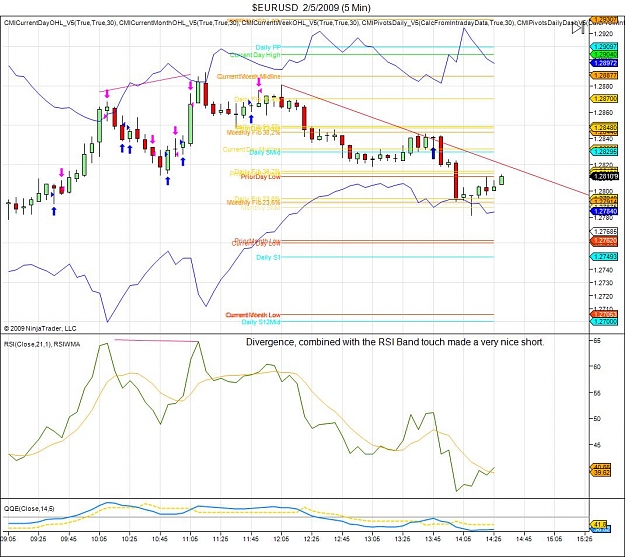This screenshot has width=625, height=557.
Task: Select the red descending trend line on the price chart
Action: (x=435, y=140)
